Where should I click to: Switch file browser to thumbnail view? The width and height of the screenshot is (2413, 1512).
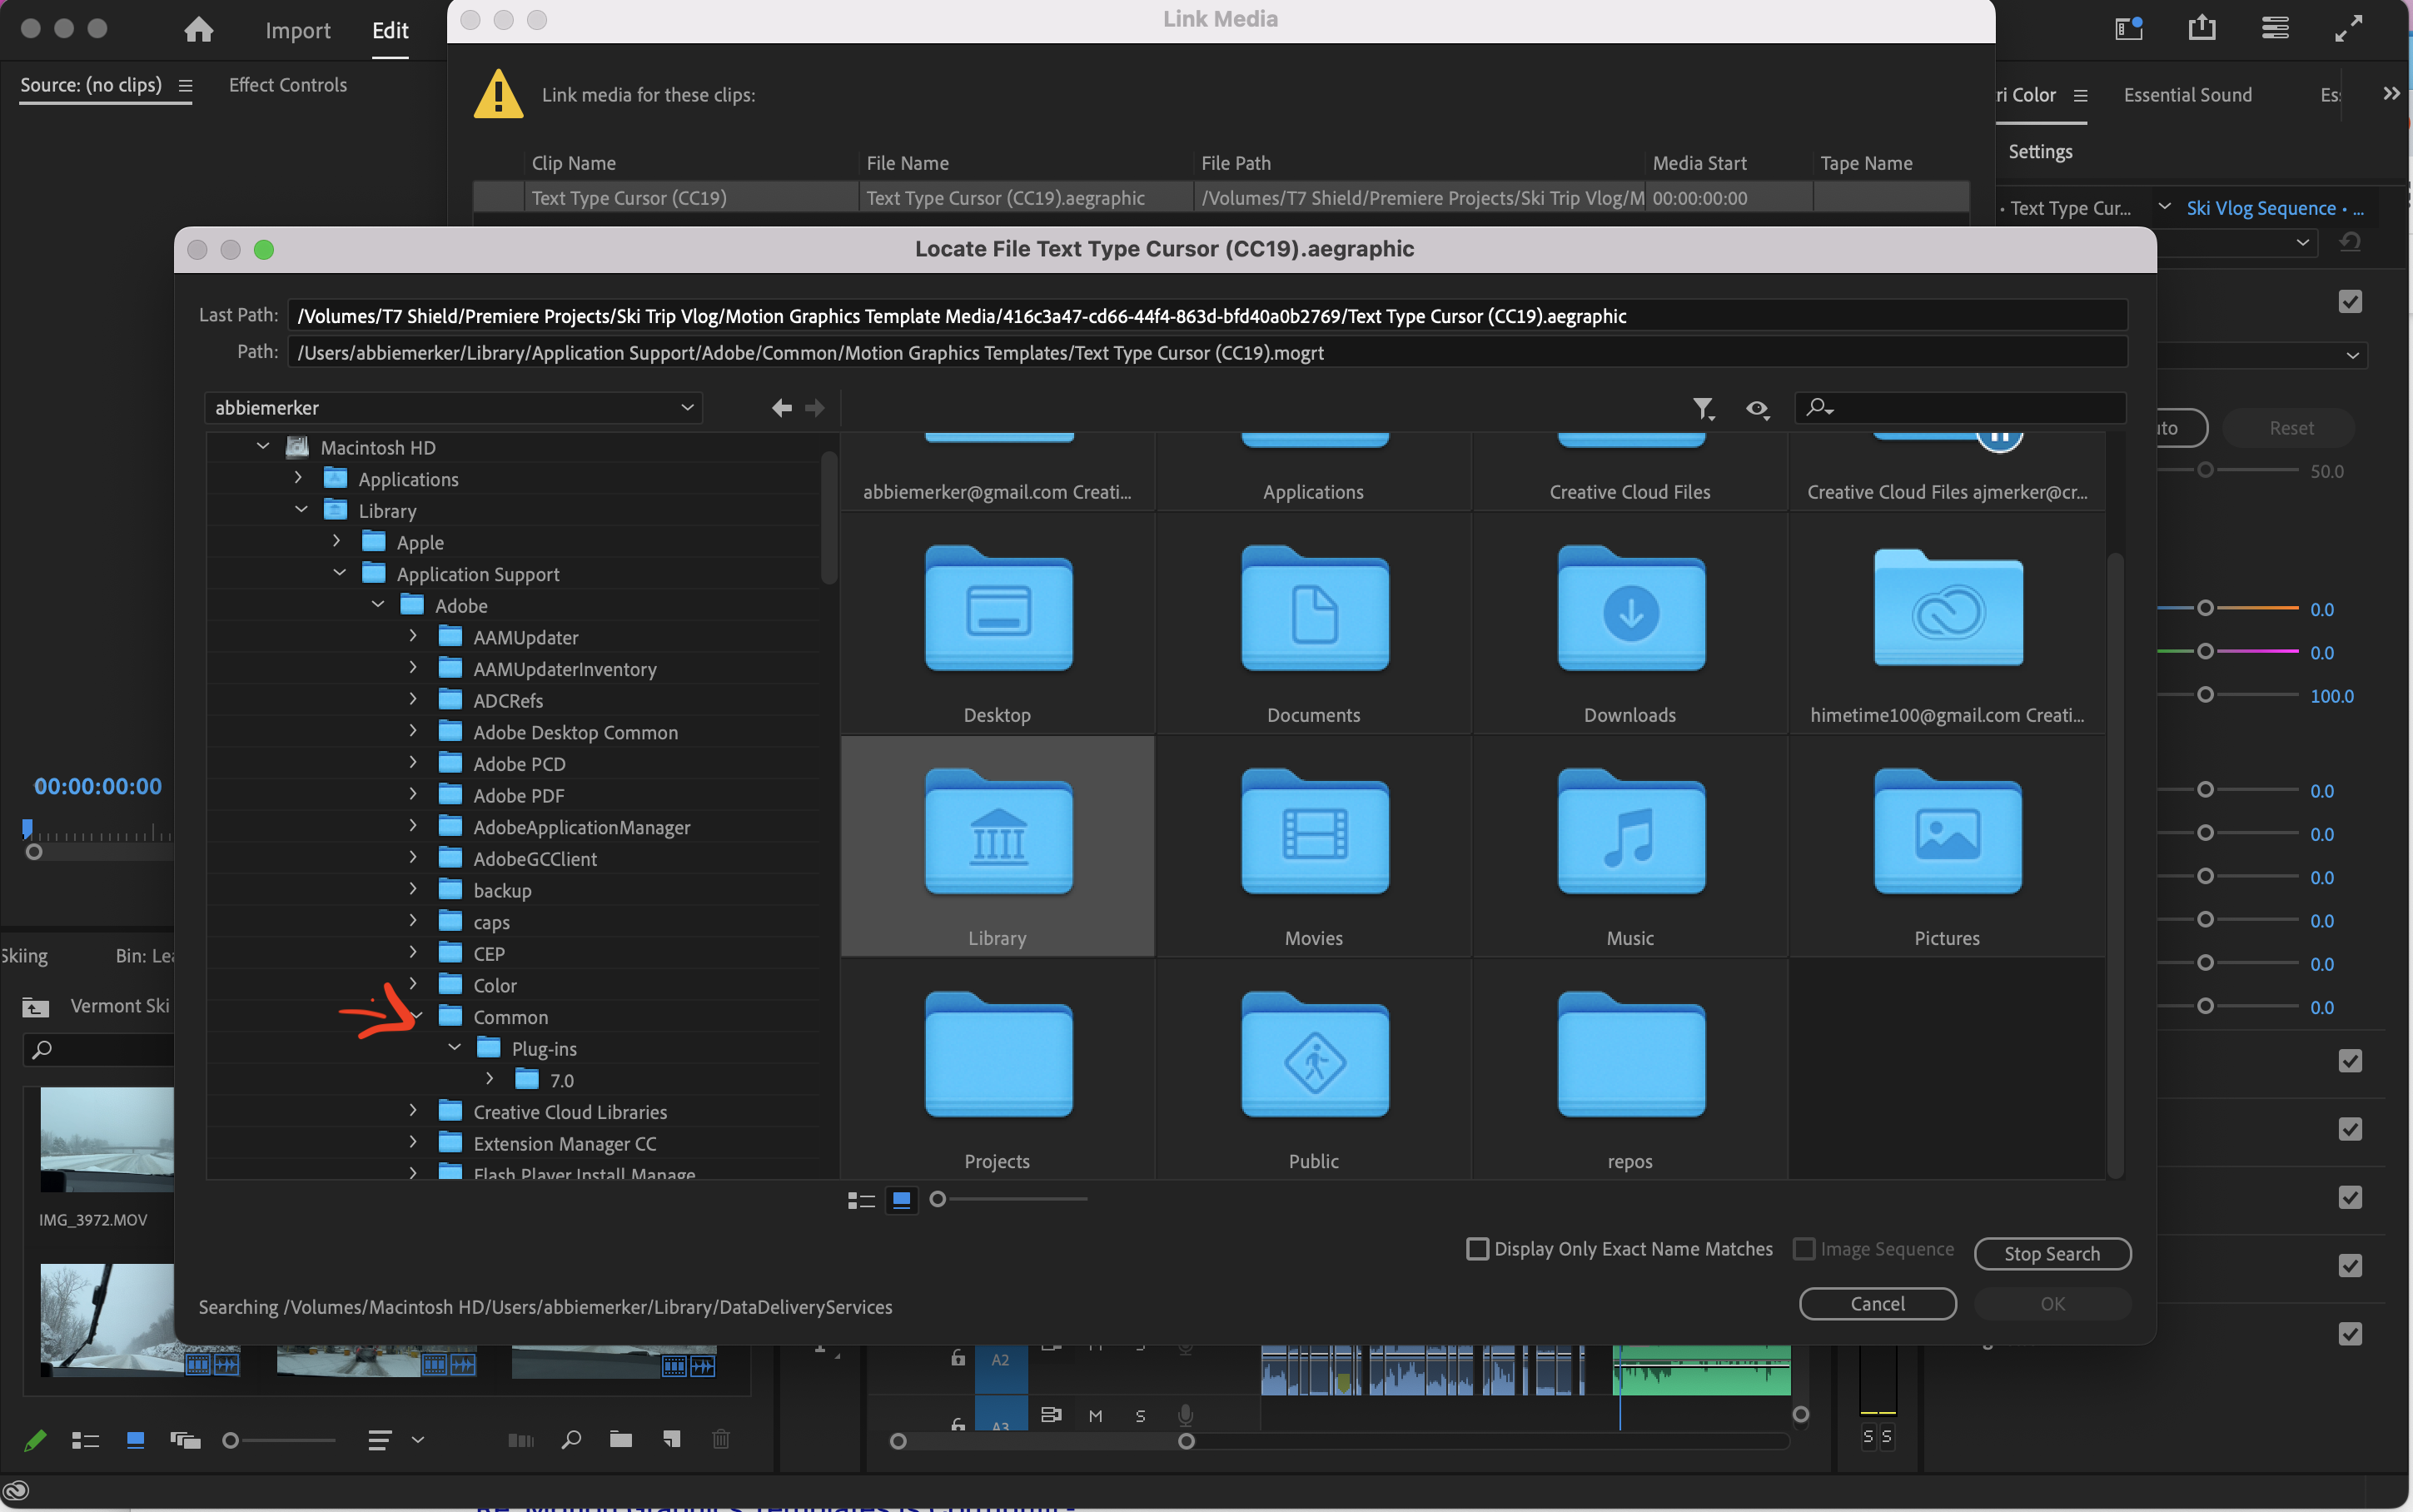point(901,1200)
